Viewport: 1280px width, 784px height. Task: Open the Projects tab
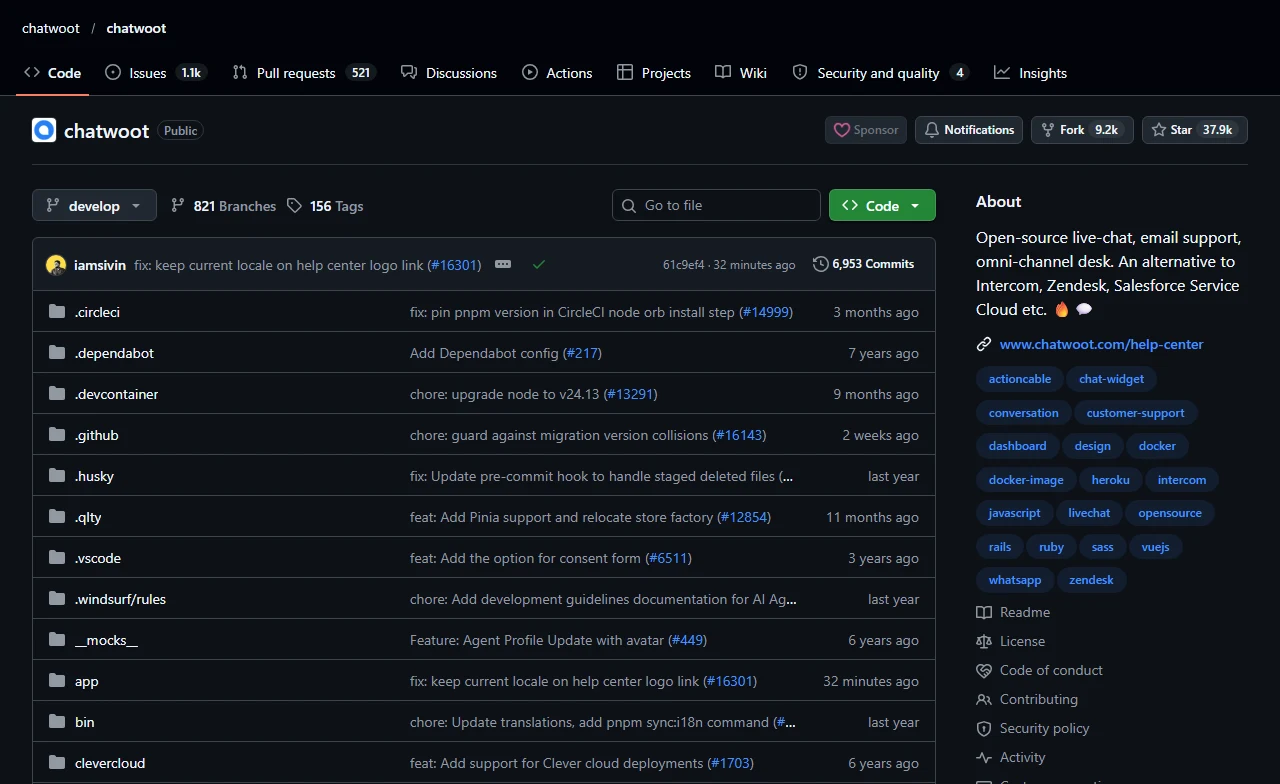tap(654, 73)
